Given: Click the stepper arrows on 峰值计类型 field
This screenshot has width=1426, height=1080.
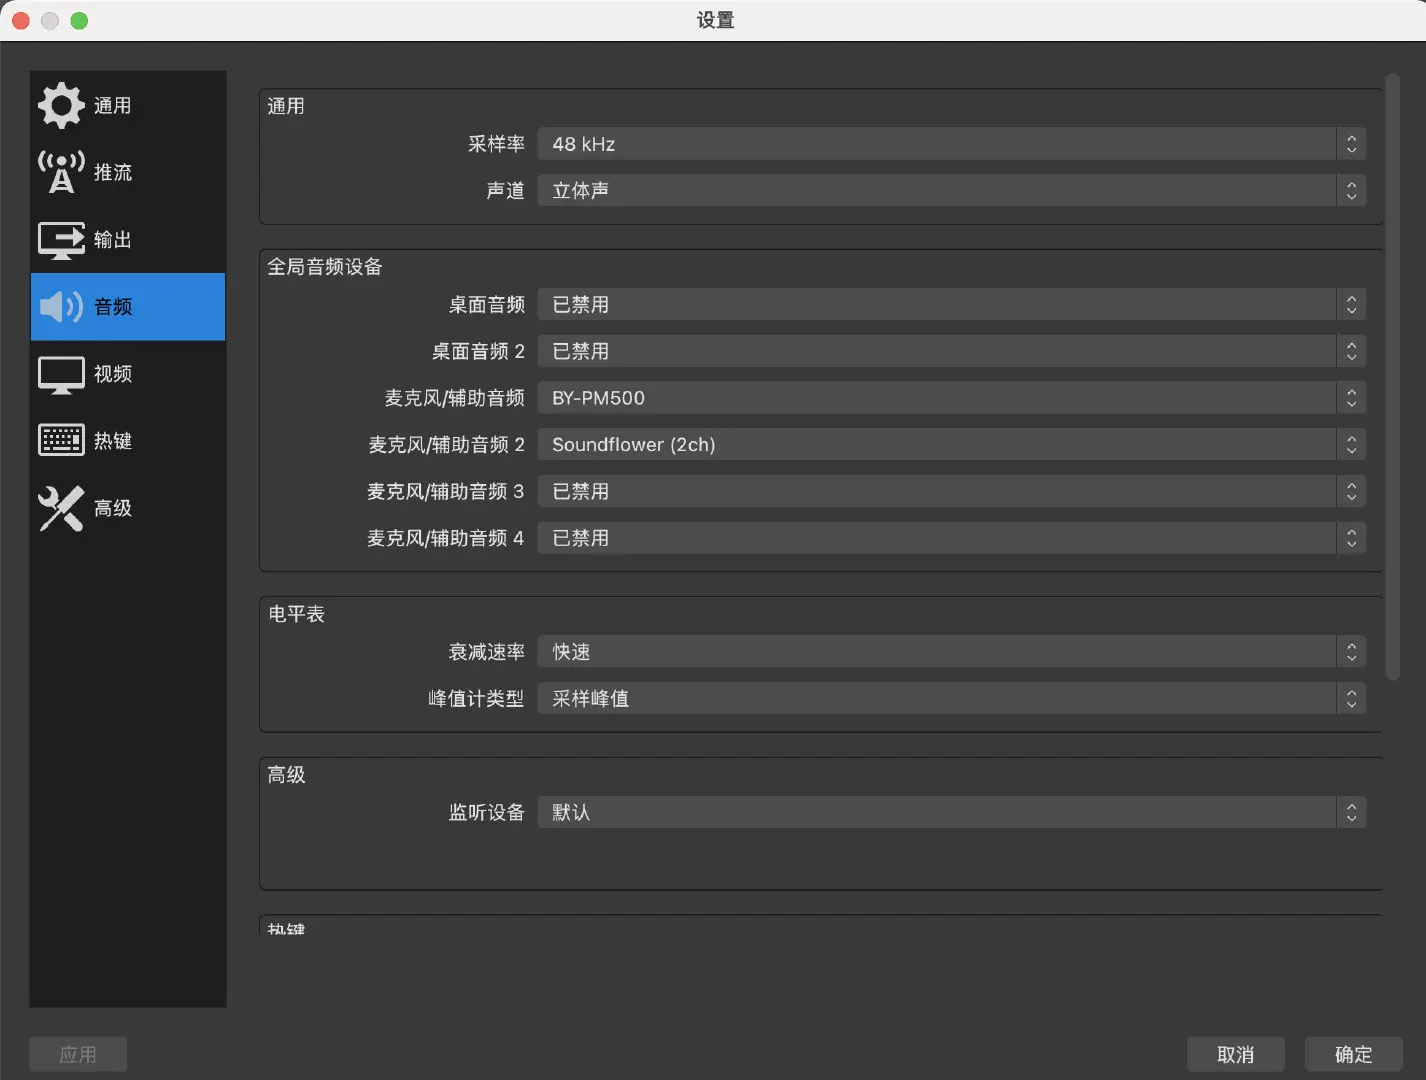Looking at the screenshot, I should coord(1351,698).
